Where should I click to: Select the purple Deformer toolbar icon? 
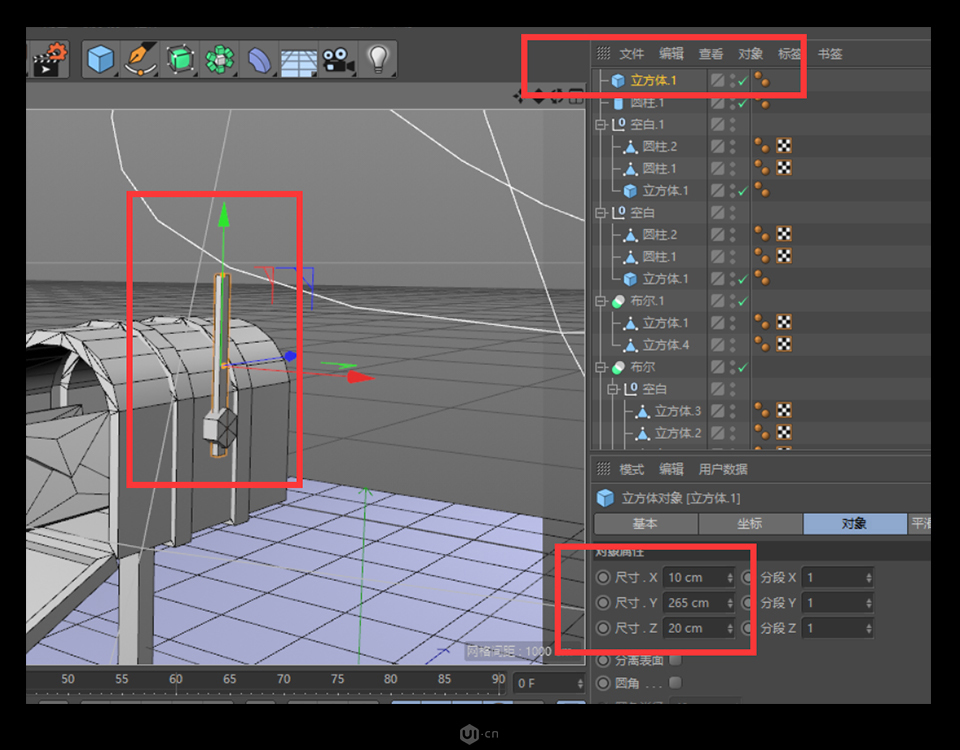coord(258,57)
